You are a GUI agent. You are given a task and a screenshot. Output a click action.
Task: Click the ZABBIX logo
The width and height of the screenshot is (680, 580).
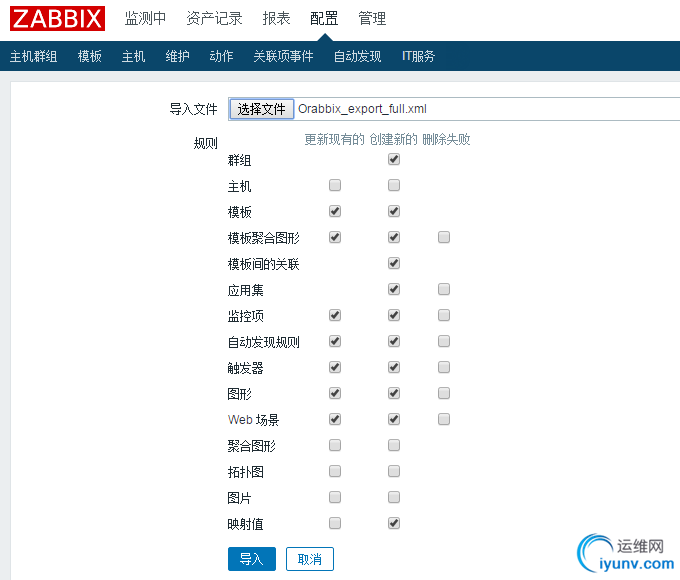[57, 18]
